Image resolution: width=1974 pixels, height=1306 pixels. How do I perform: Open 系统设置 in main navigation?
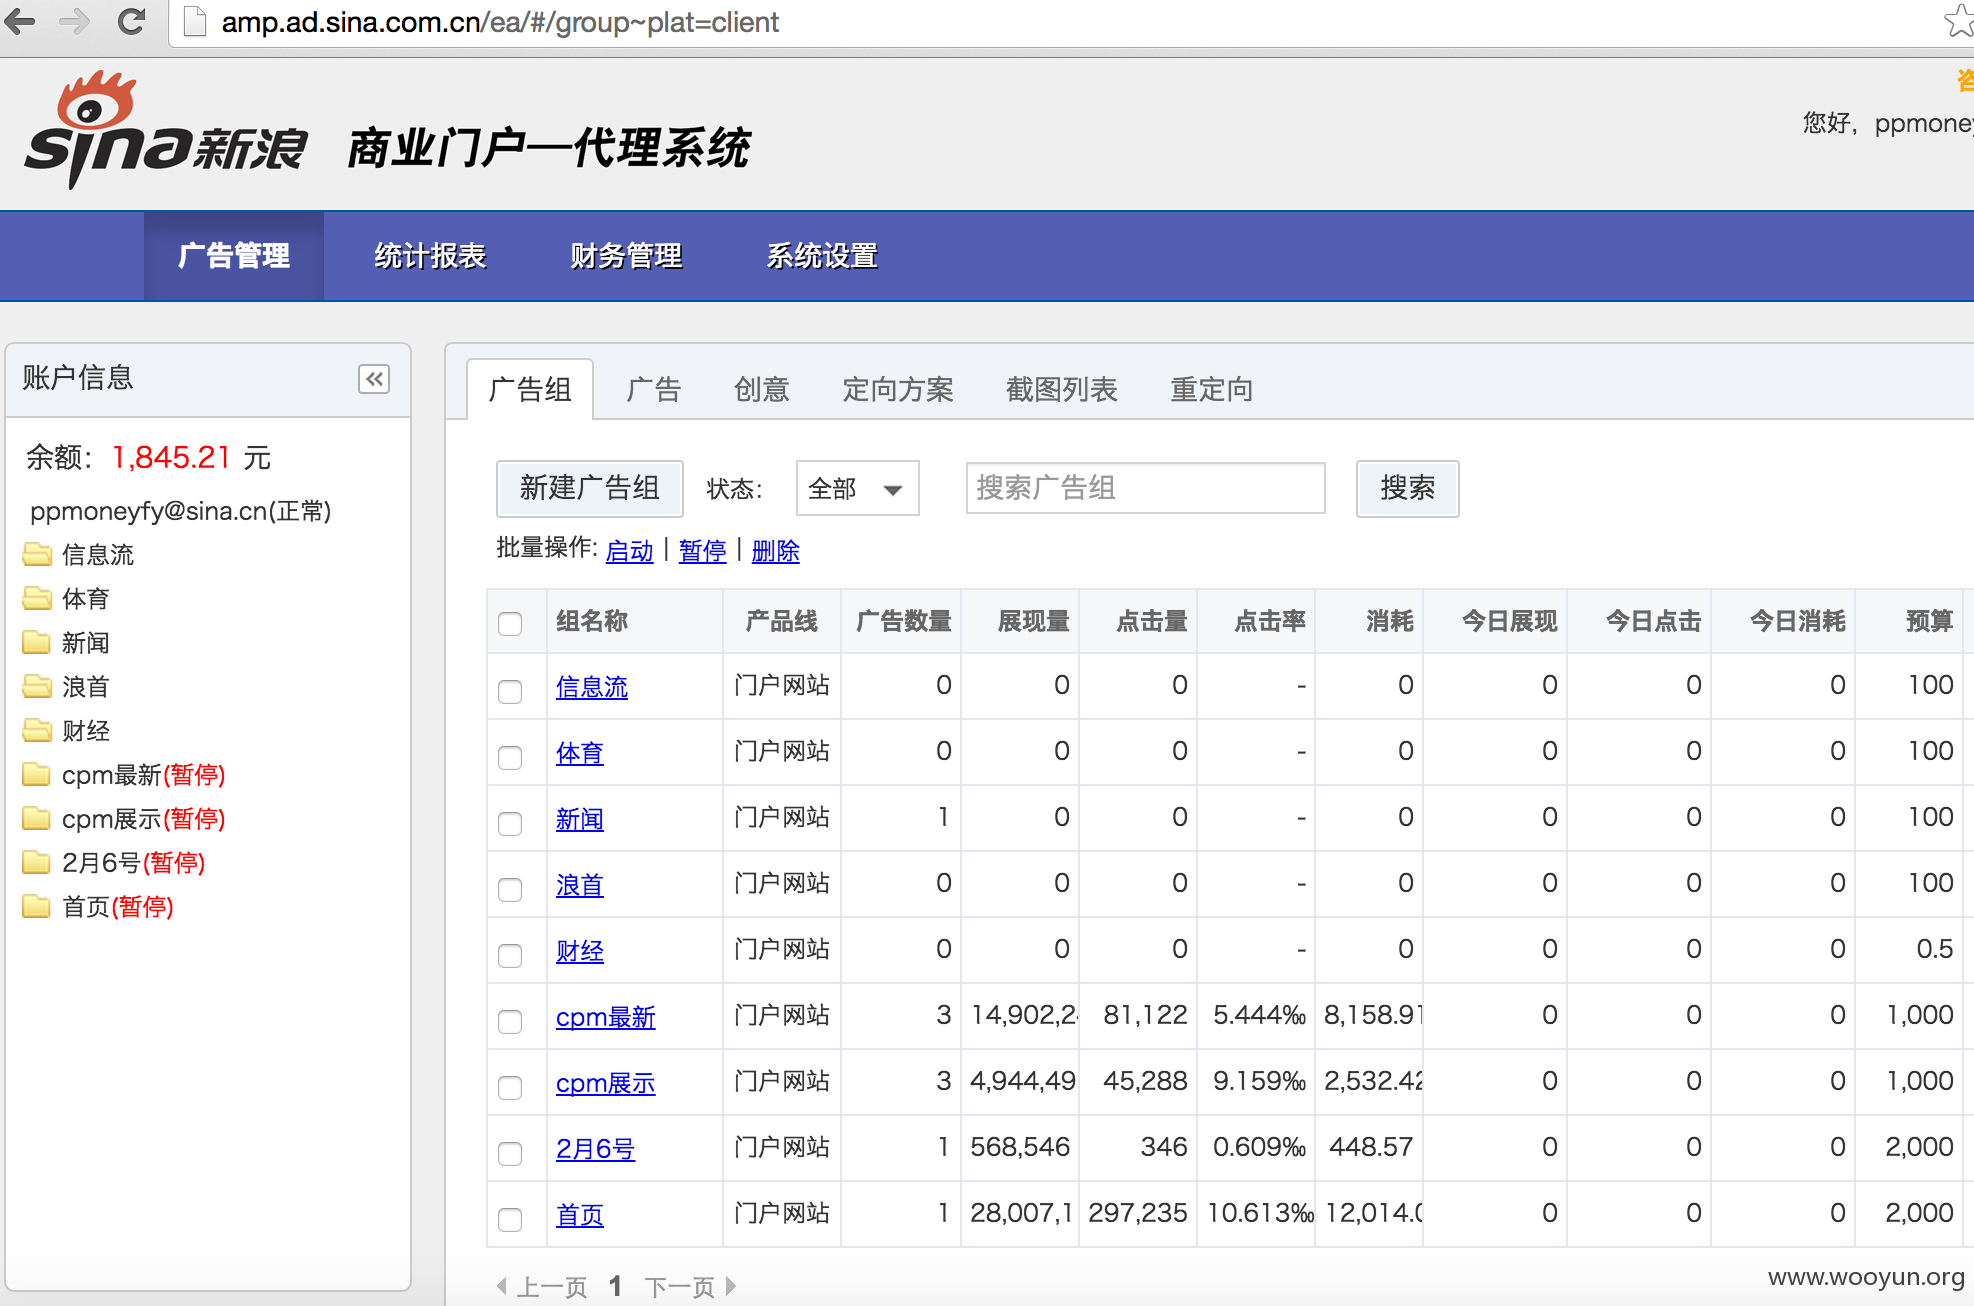tap(822, 256)
